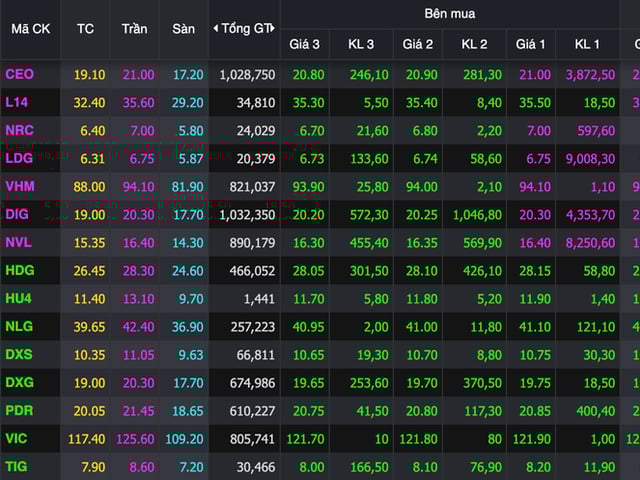
Task: Select the VIC stock symbol
Action: 16,438
